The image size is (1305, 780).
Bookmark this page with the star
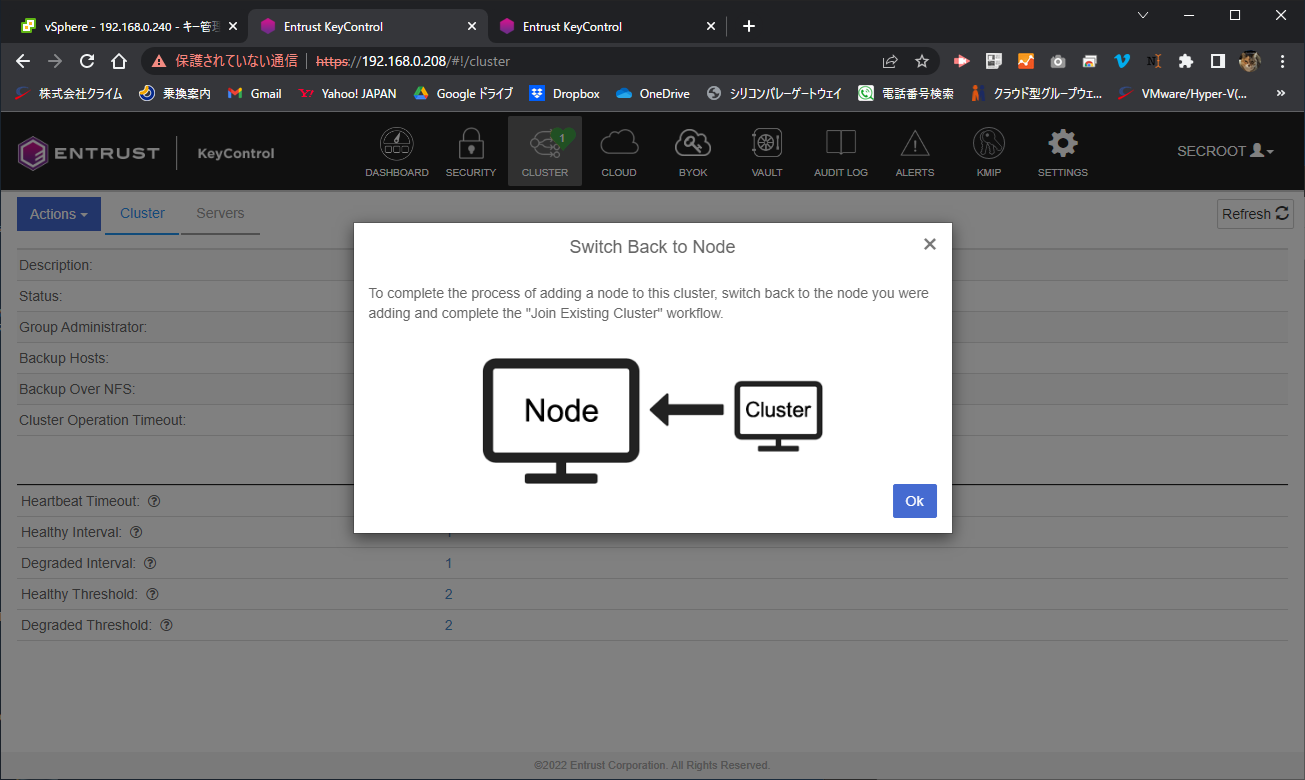922,61
